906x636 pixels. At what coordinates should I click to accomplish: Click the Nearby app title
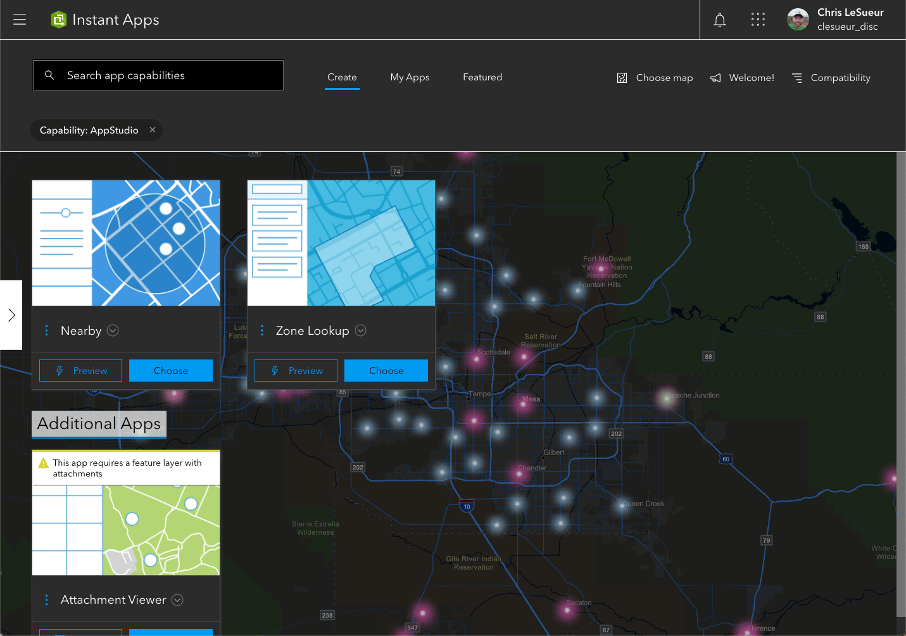[81, 330]
